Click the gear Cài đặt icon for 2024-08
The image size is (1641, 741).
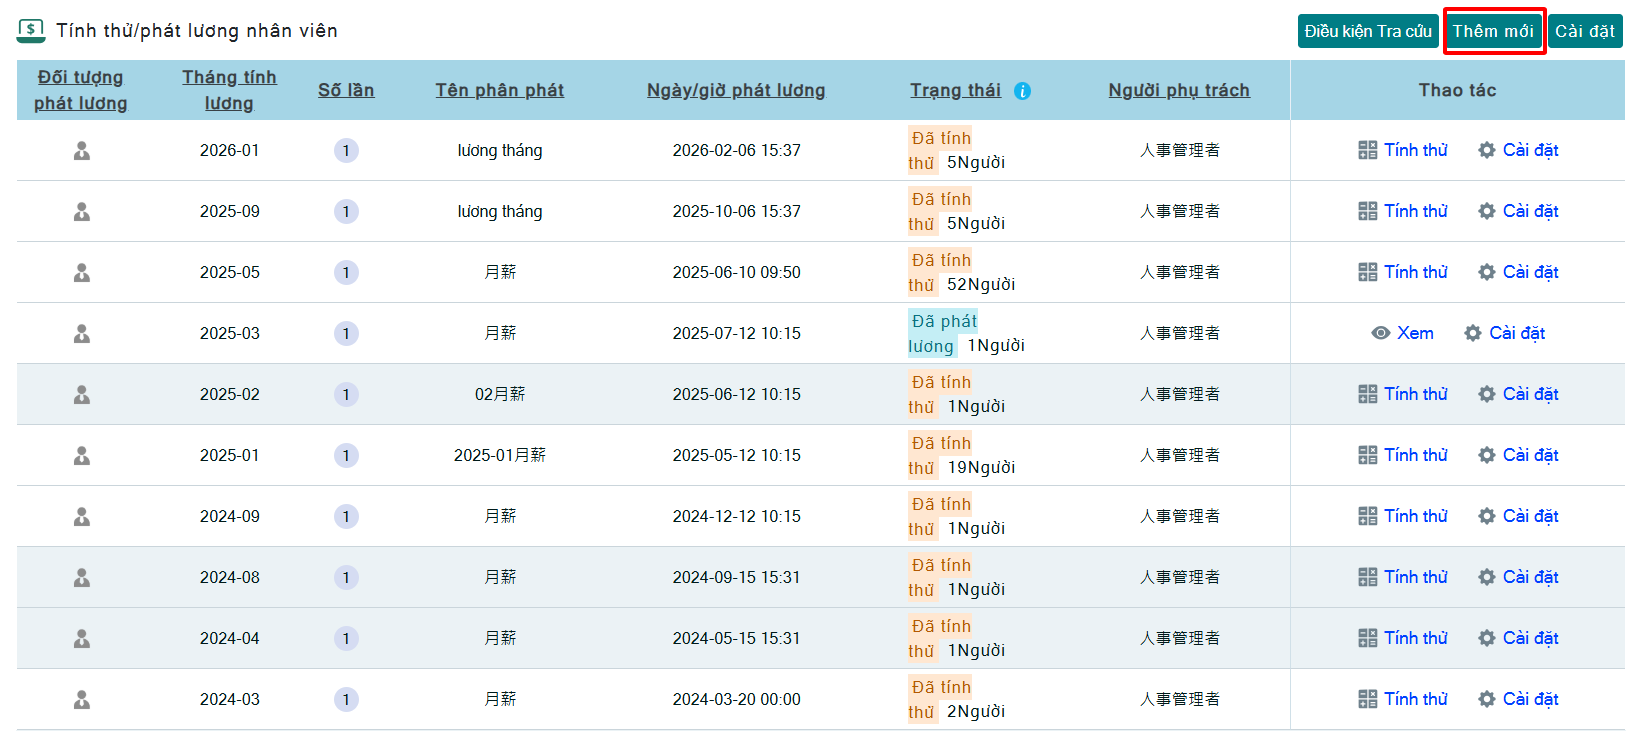click(1487, 578)
